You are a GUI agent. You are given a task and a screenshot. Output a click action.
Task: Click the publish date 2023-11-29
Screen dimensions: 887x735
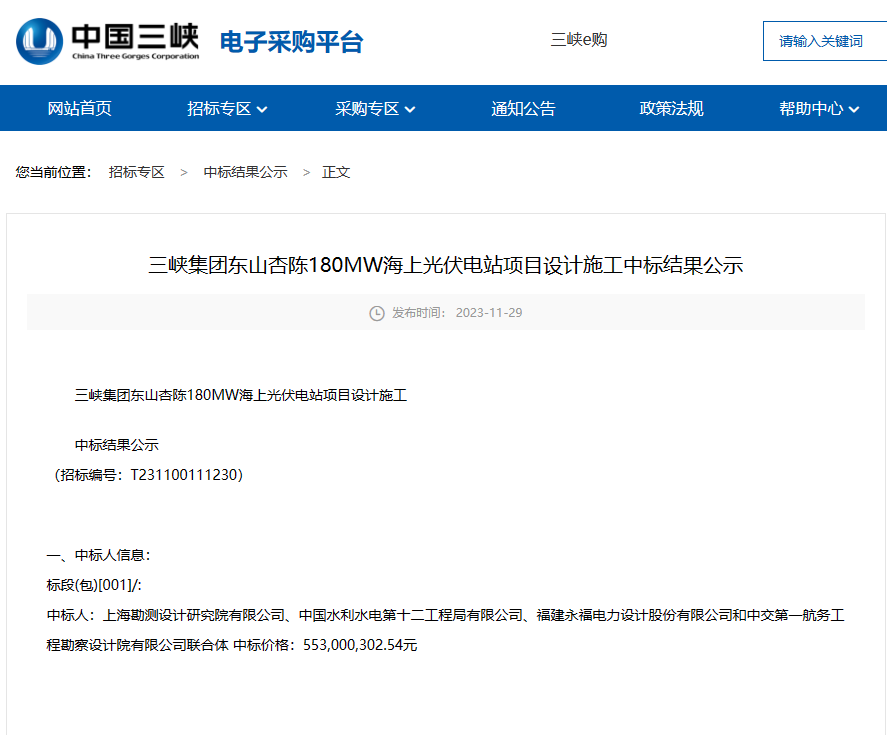(489, 313)
